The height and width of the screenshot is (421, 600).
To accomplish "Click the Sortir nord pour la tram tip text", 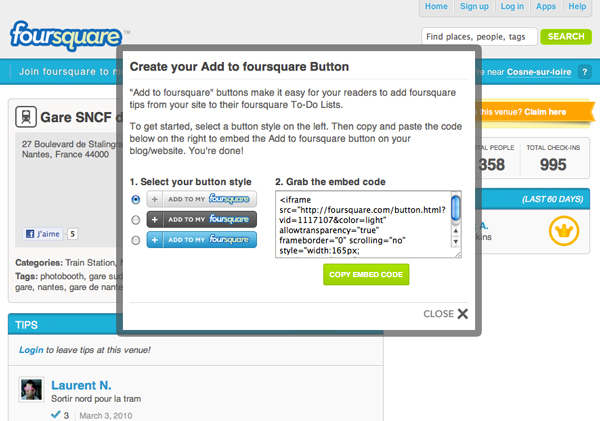I will coord(96,399).
